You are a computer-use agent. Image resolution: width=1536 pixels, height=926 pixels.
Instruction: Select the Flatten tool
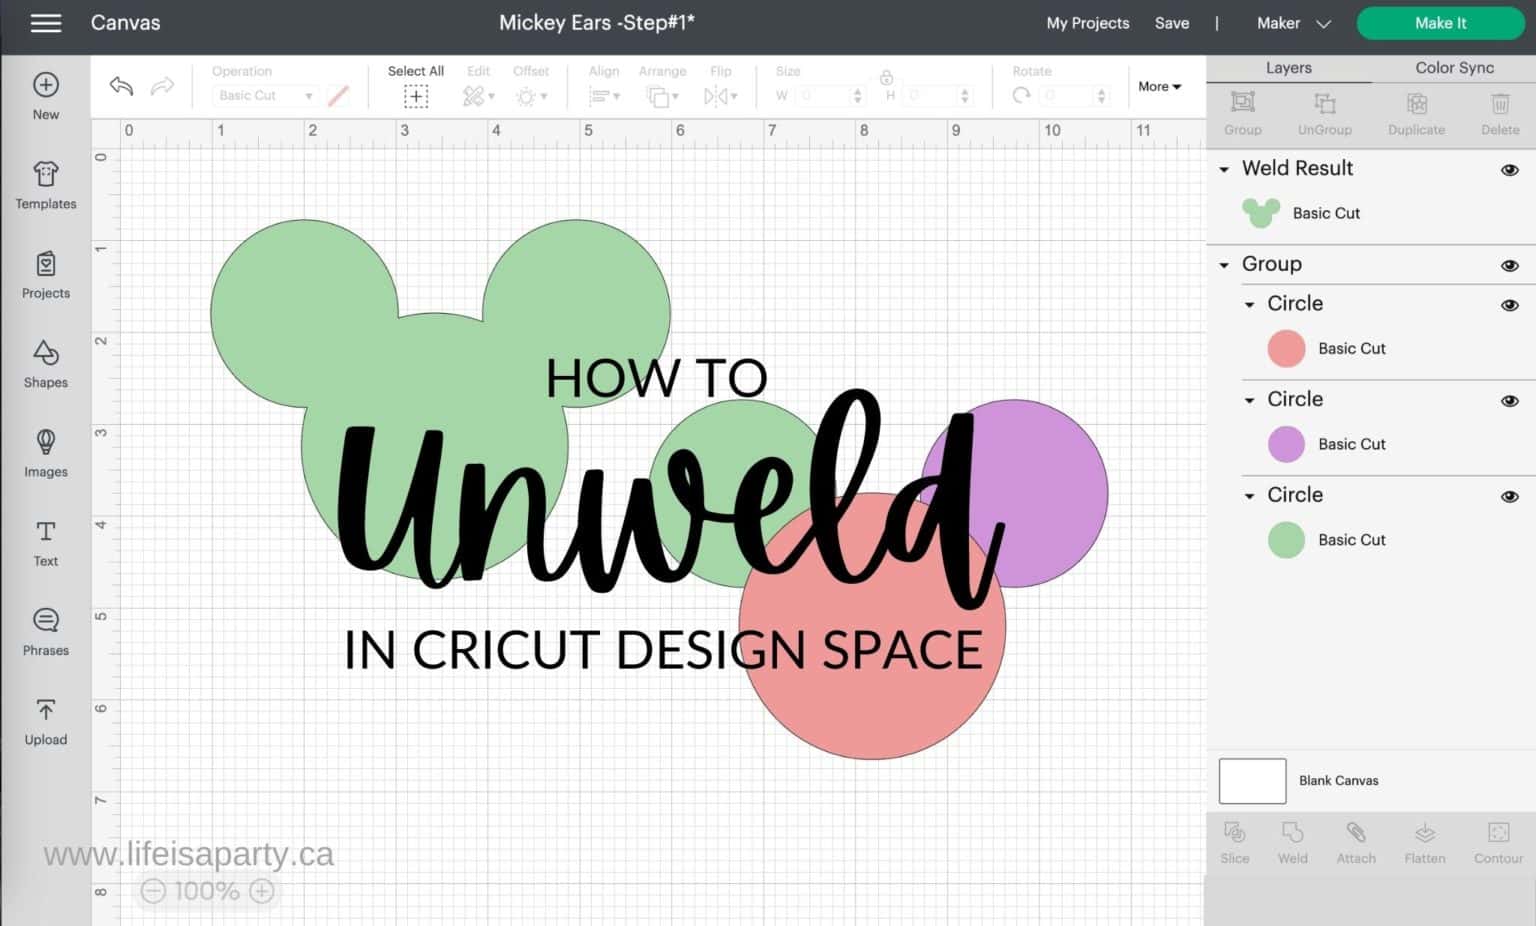pyautogui.click(x=1423, y=840)
